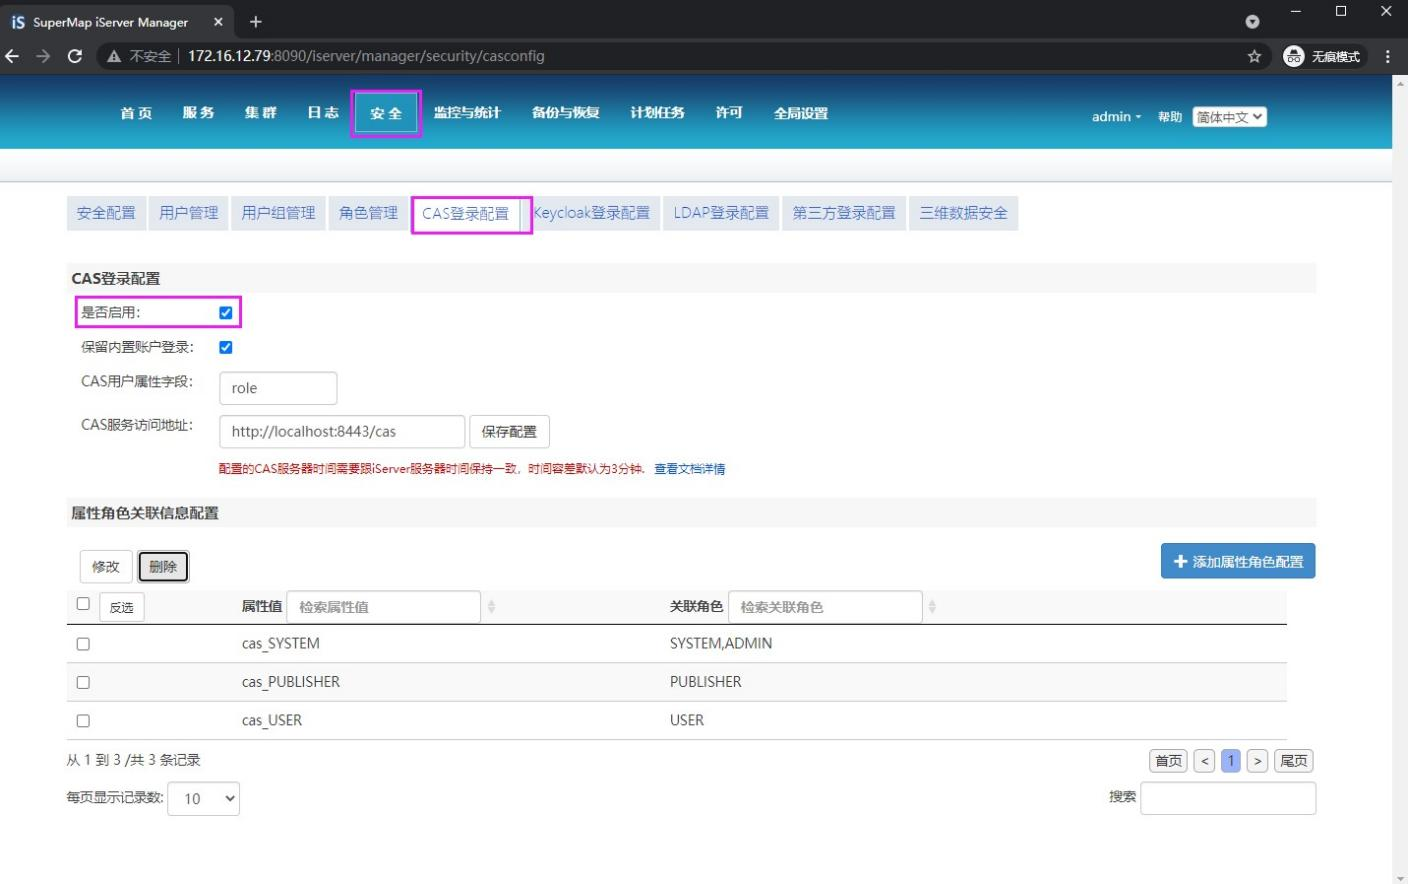Check the select-all header checkbox
This screenshot has height=884, width=1408.
tap(83, 603)
